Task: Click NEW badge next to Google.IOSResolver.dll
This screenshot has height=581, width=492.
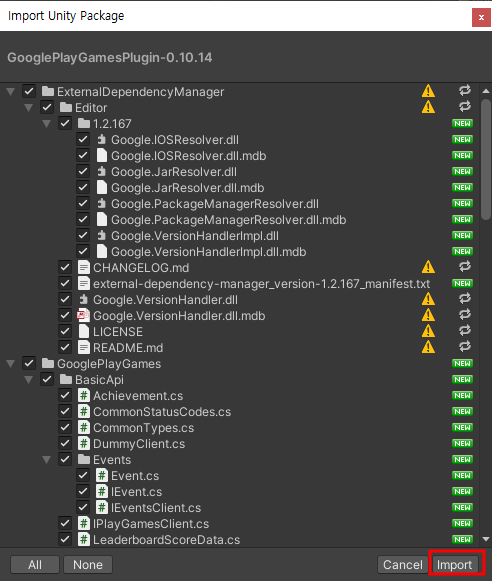Action: (462, 139)
